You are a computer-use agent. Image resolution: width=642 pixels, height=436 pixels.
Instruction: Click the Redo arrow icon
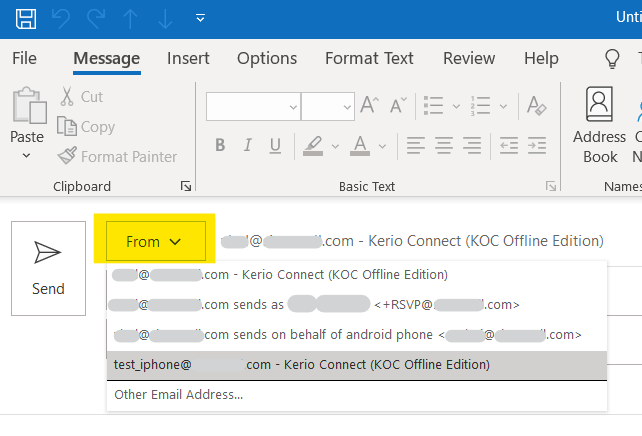(x=96, y=19)
